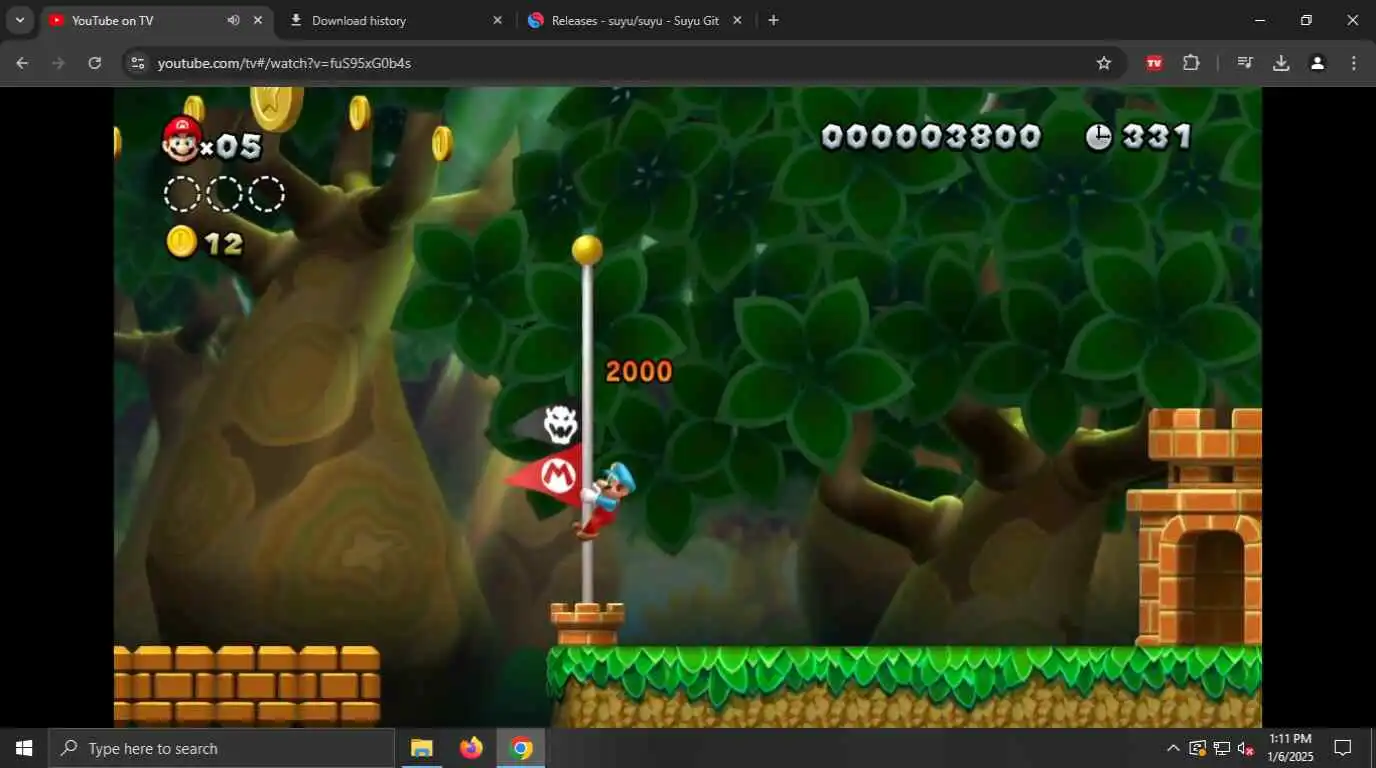This screenshot has width=1376, height=768.
Task: Open the clock showing 1:11 PM
Action: pyautogui.click(x=1289, y=748)
